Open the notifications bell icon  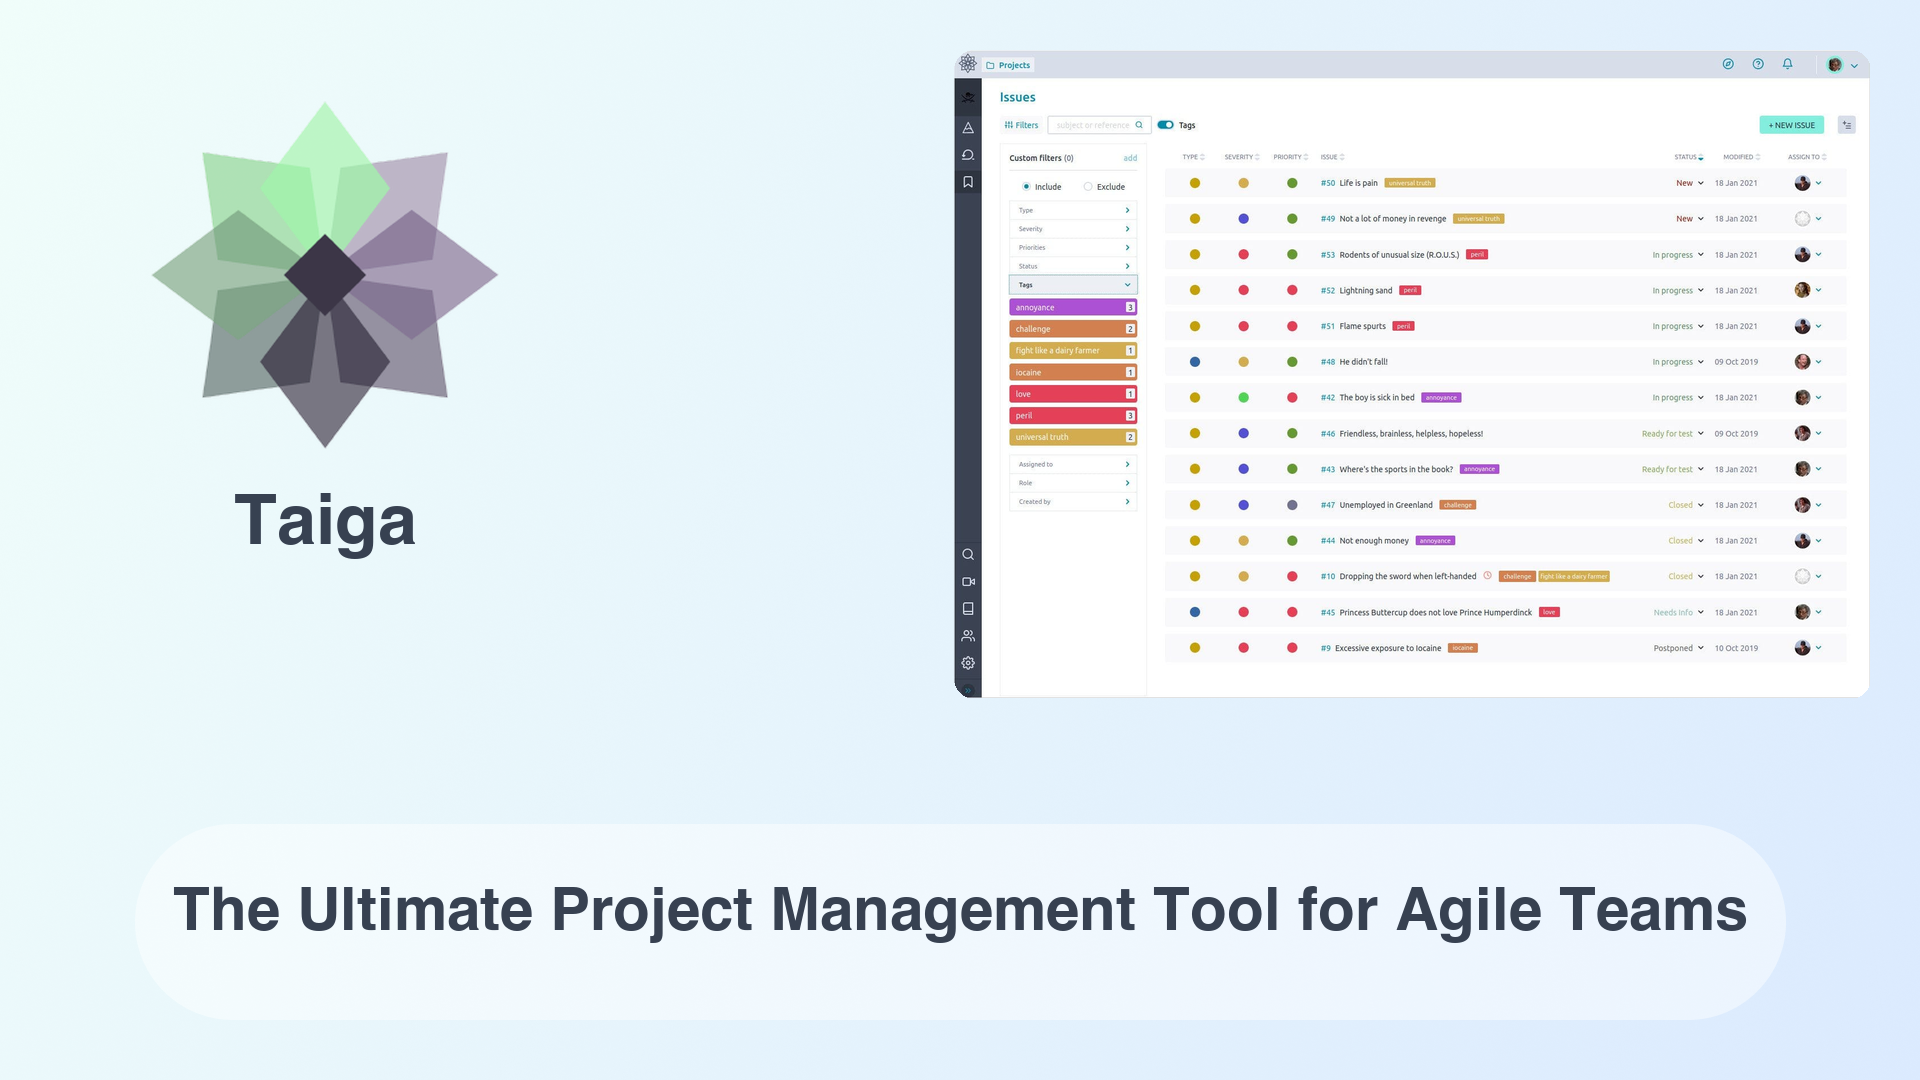click(x=1787, y=65)
